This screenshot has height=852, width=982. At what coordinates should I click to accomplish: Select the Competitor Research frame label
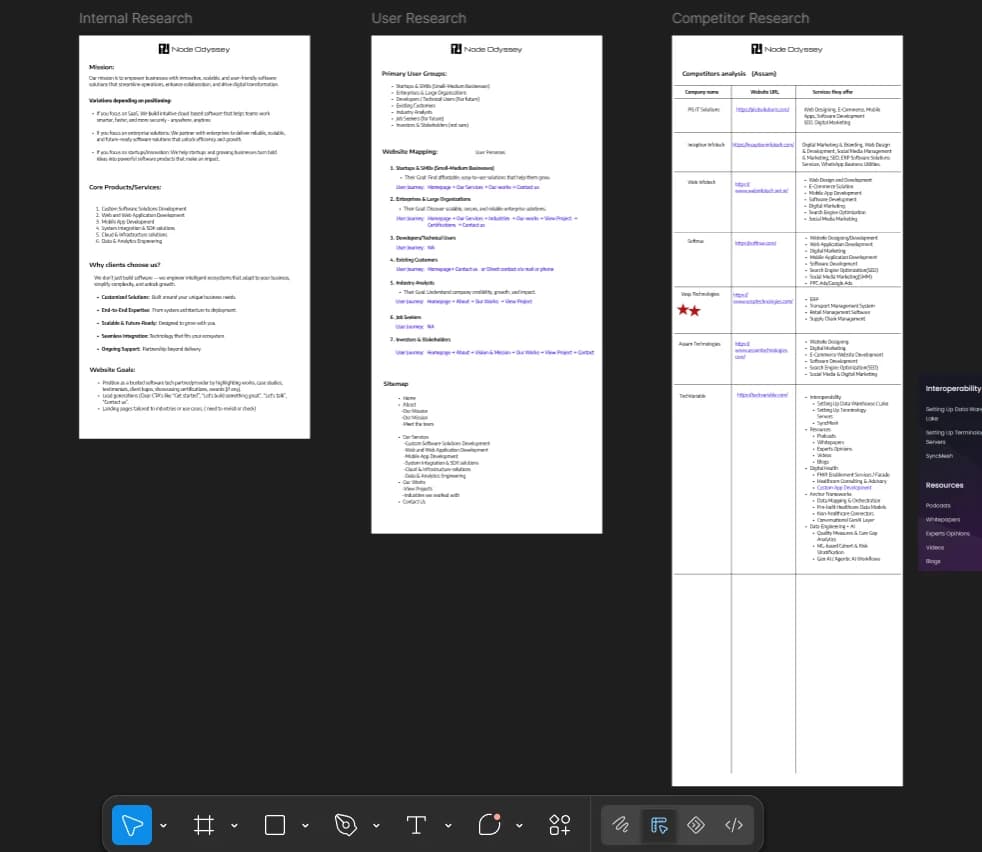[740, 18]
